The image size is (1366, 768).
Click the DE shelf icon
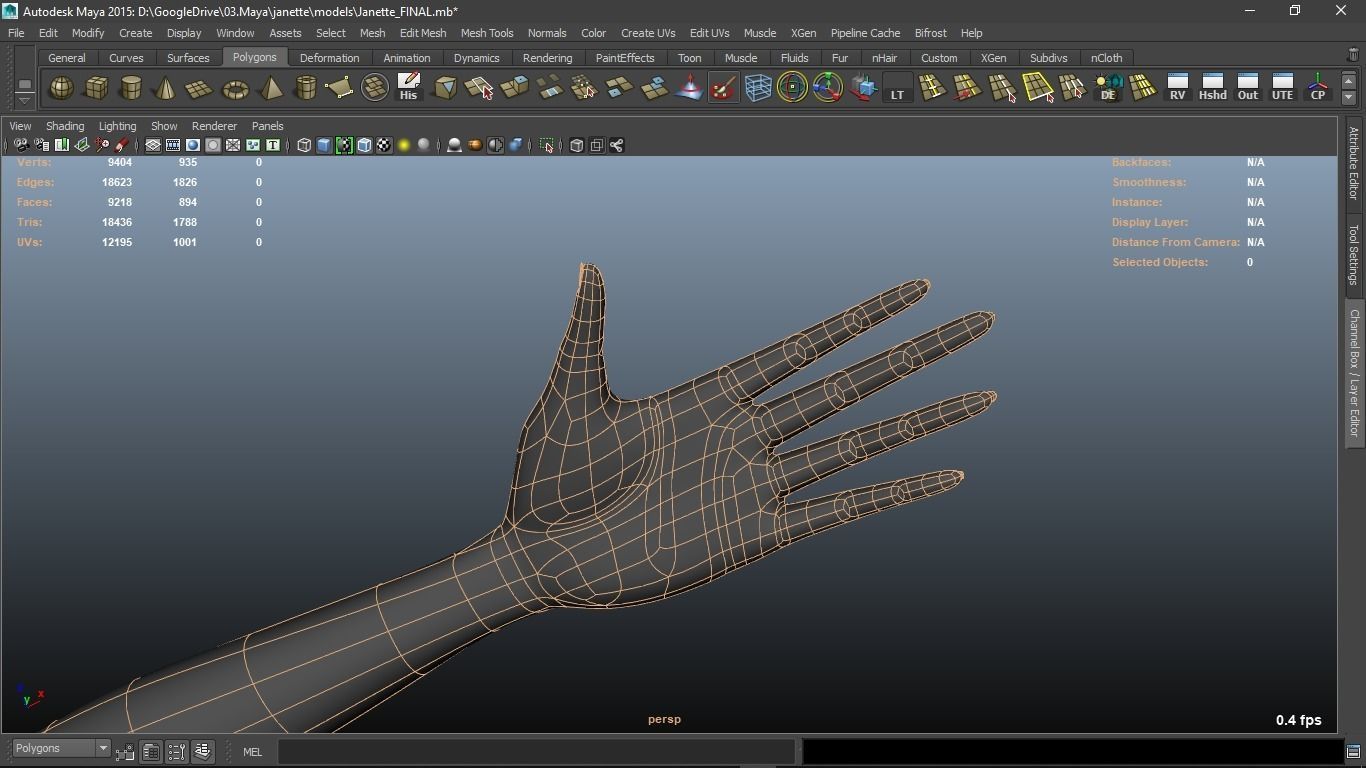pyautogui.click(x=1107, y=88)
